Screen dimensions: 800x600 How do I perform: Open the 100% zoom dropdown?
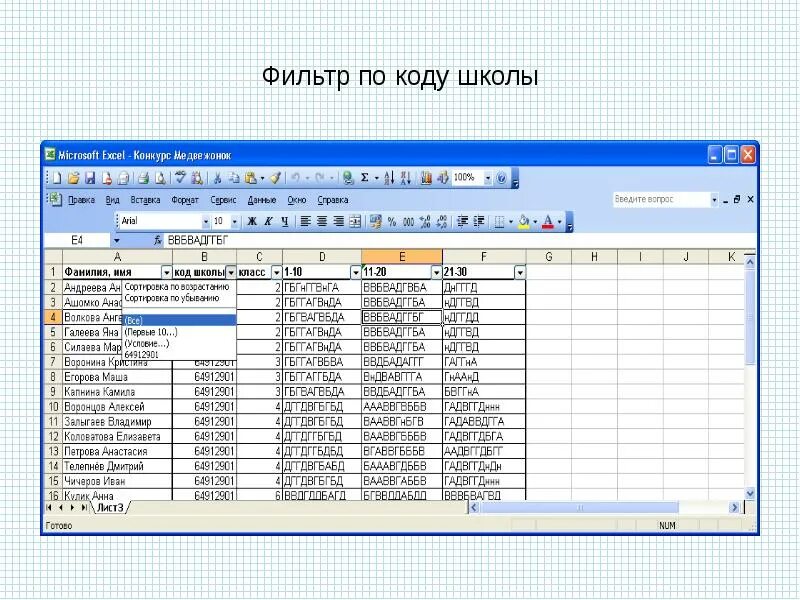488,178
